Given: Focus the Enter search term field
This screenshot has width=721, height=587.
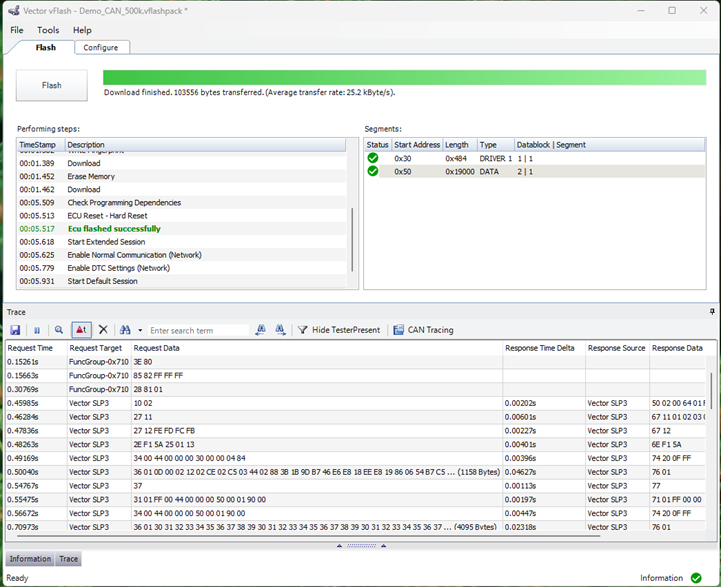Looking at the screenshot, I should click(x=198, y=331).
